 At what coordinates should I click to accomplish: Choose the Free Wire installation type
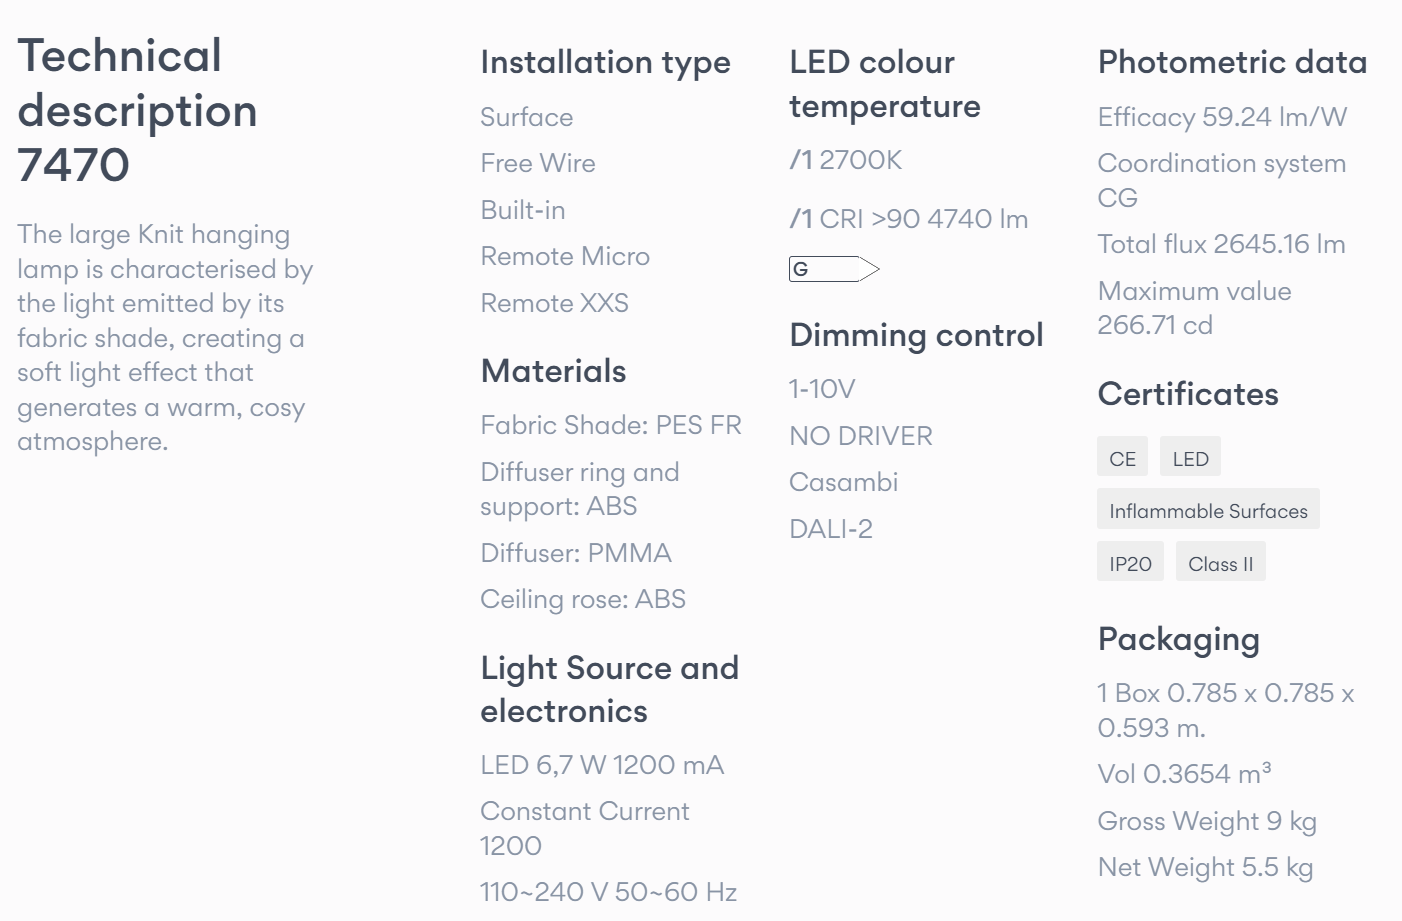(538, 163)
